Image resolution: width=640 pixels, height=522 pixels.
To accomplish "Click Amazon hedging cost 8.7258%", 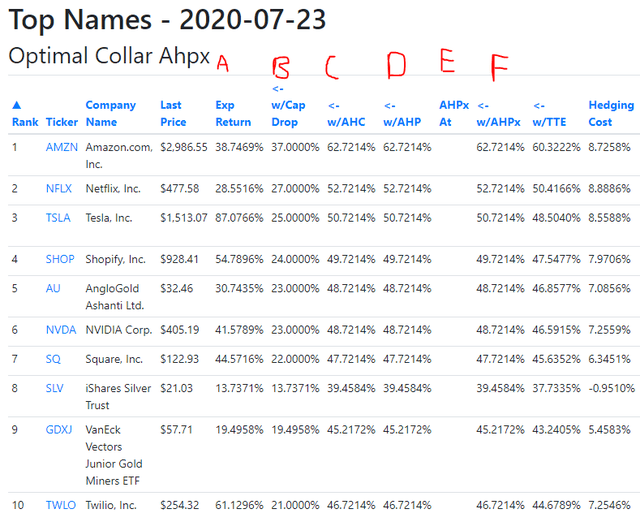I will point(609,147).
